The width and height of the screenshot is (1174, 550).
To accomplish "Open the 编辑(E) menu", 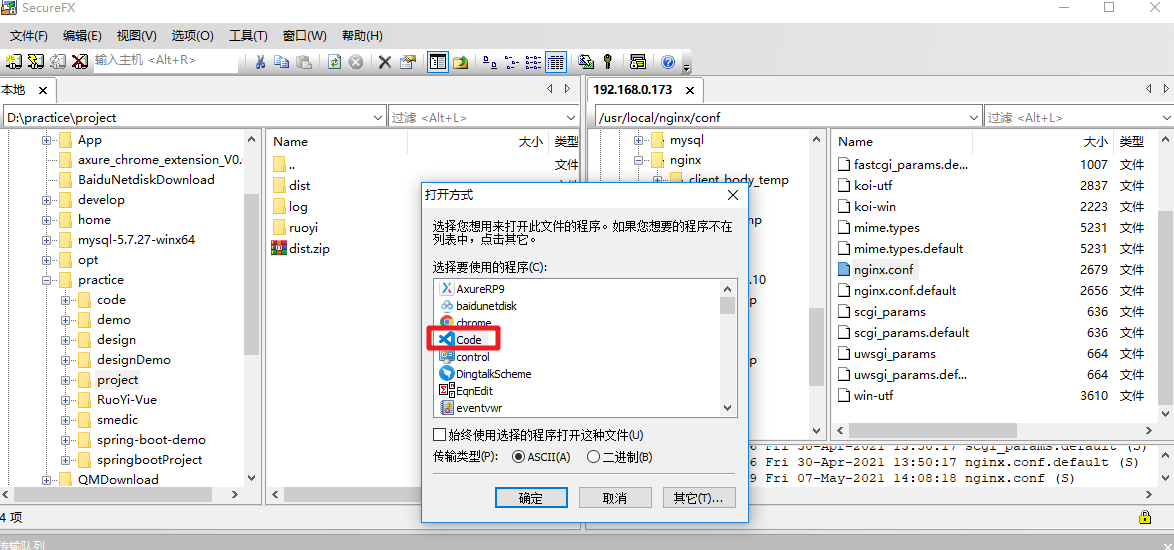I will click(82, 35).
